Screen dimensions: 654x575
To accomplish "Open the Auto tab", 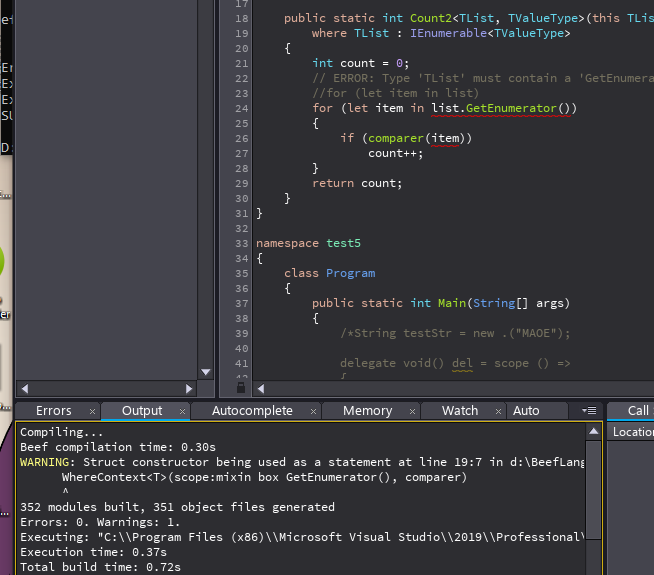I will [x=526, y=411].
